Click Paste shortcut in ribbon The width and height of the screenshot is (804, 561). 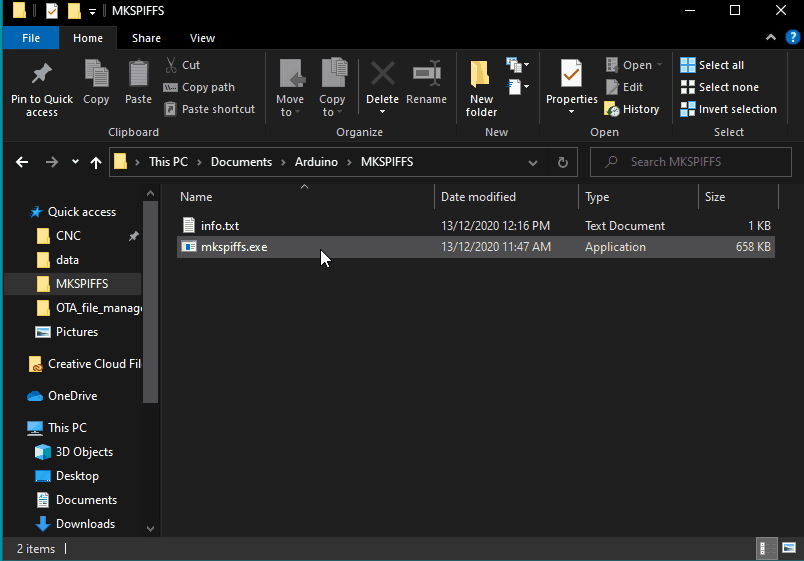point(209,109)
